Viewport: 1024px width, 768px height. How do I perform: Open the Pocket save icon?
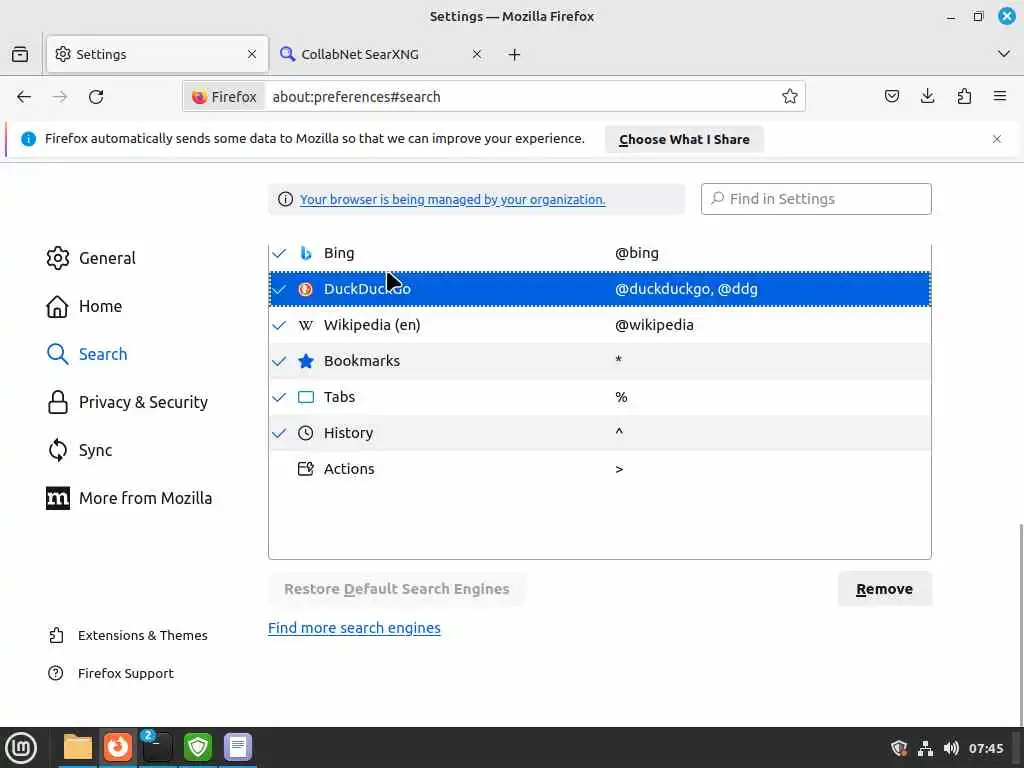[891, 97]
